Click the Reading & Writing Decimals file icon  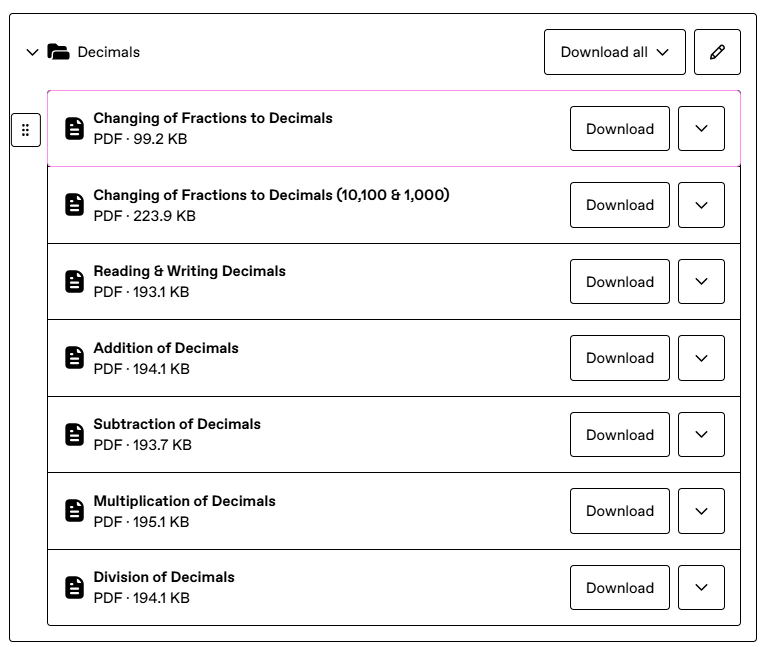pos(74,282)
